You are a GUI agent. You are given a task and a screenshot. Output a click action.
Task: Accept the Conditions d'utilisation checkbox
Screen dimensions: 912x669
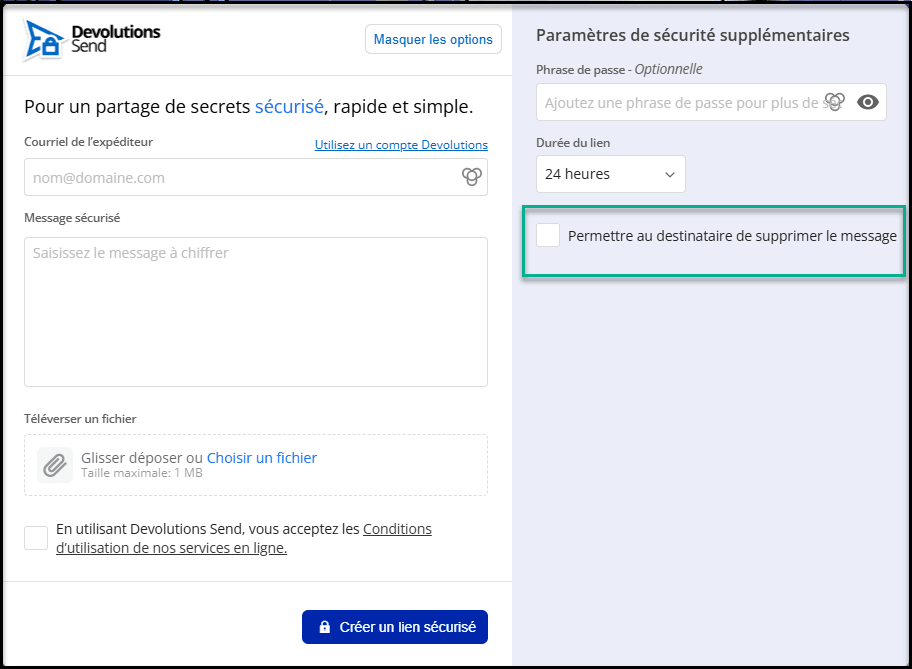pos(35,537)
